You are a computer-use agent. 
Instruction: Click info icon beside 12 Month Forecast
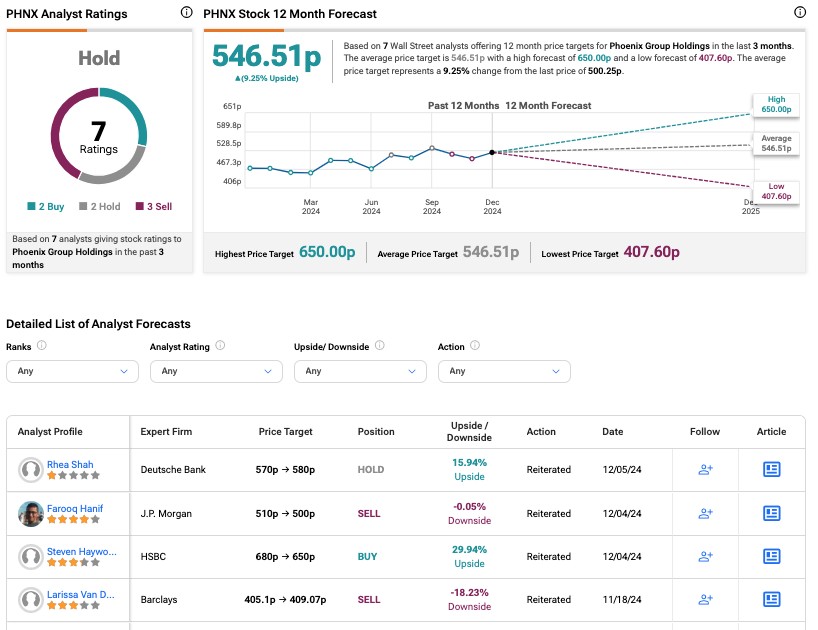799,13
